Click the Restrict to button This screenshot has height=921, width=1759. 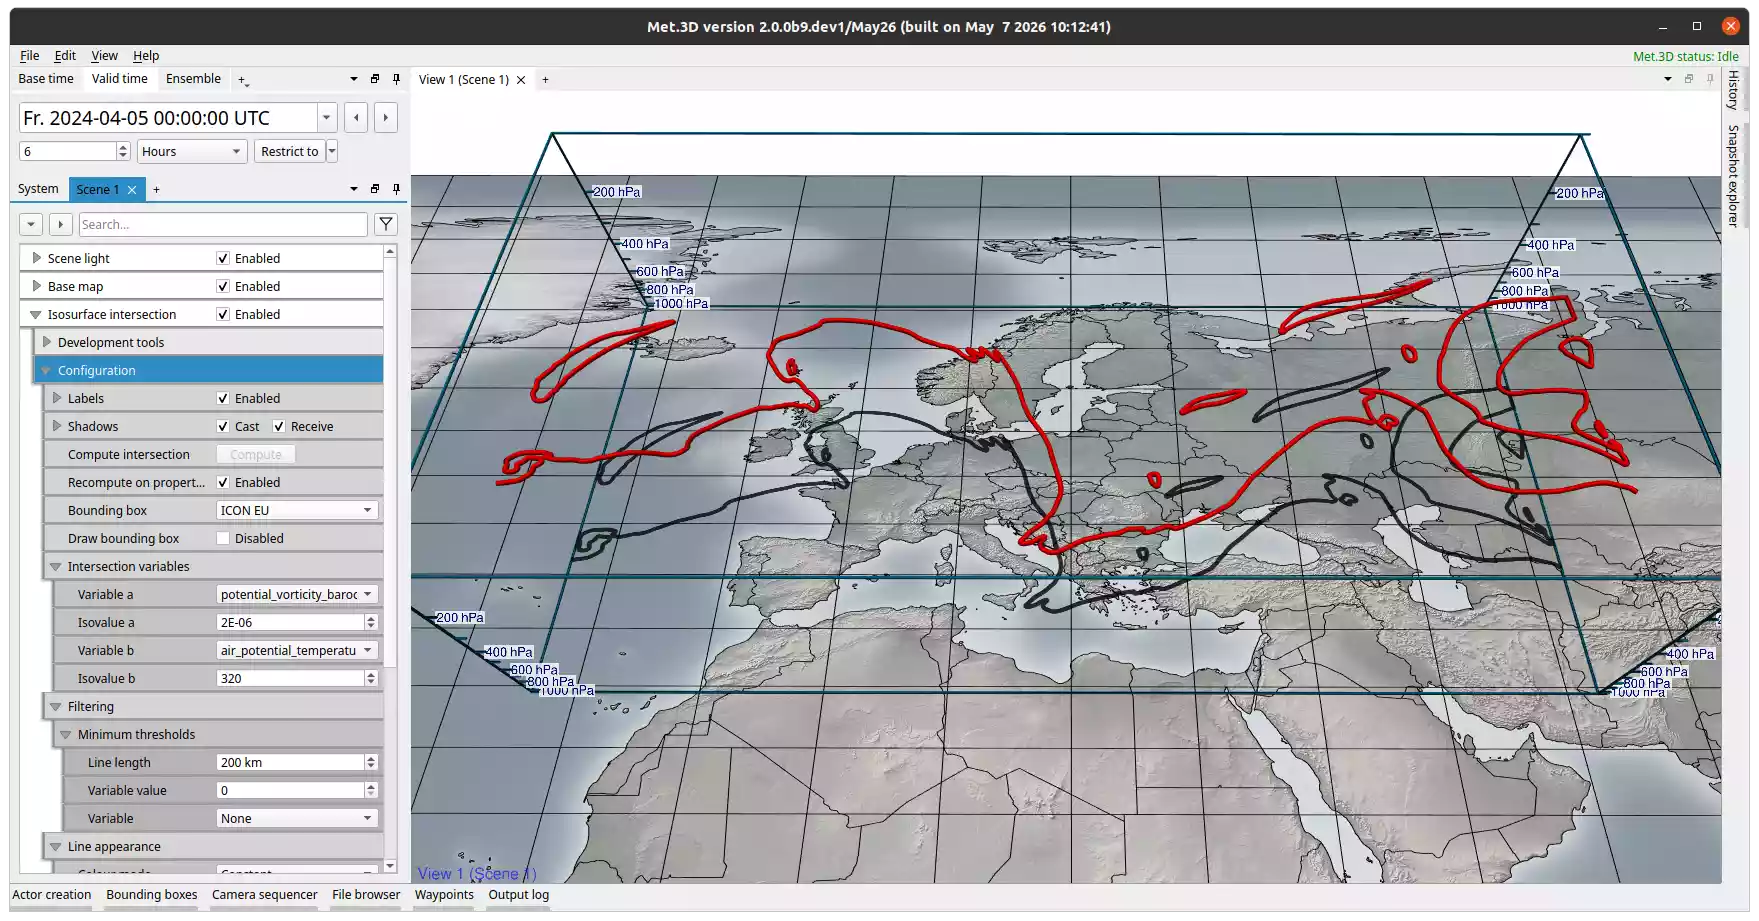click(x=290, y=151)
